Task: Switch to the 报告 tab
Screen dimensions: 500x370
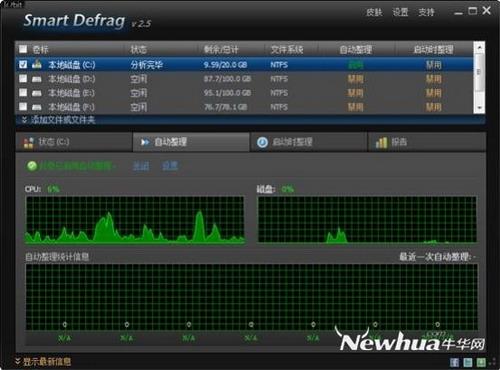Action: click(x=427, y=142)
